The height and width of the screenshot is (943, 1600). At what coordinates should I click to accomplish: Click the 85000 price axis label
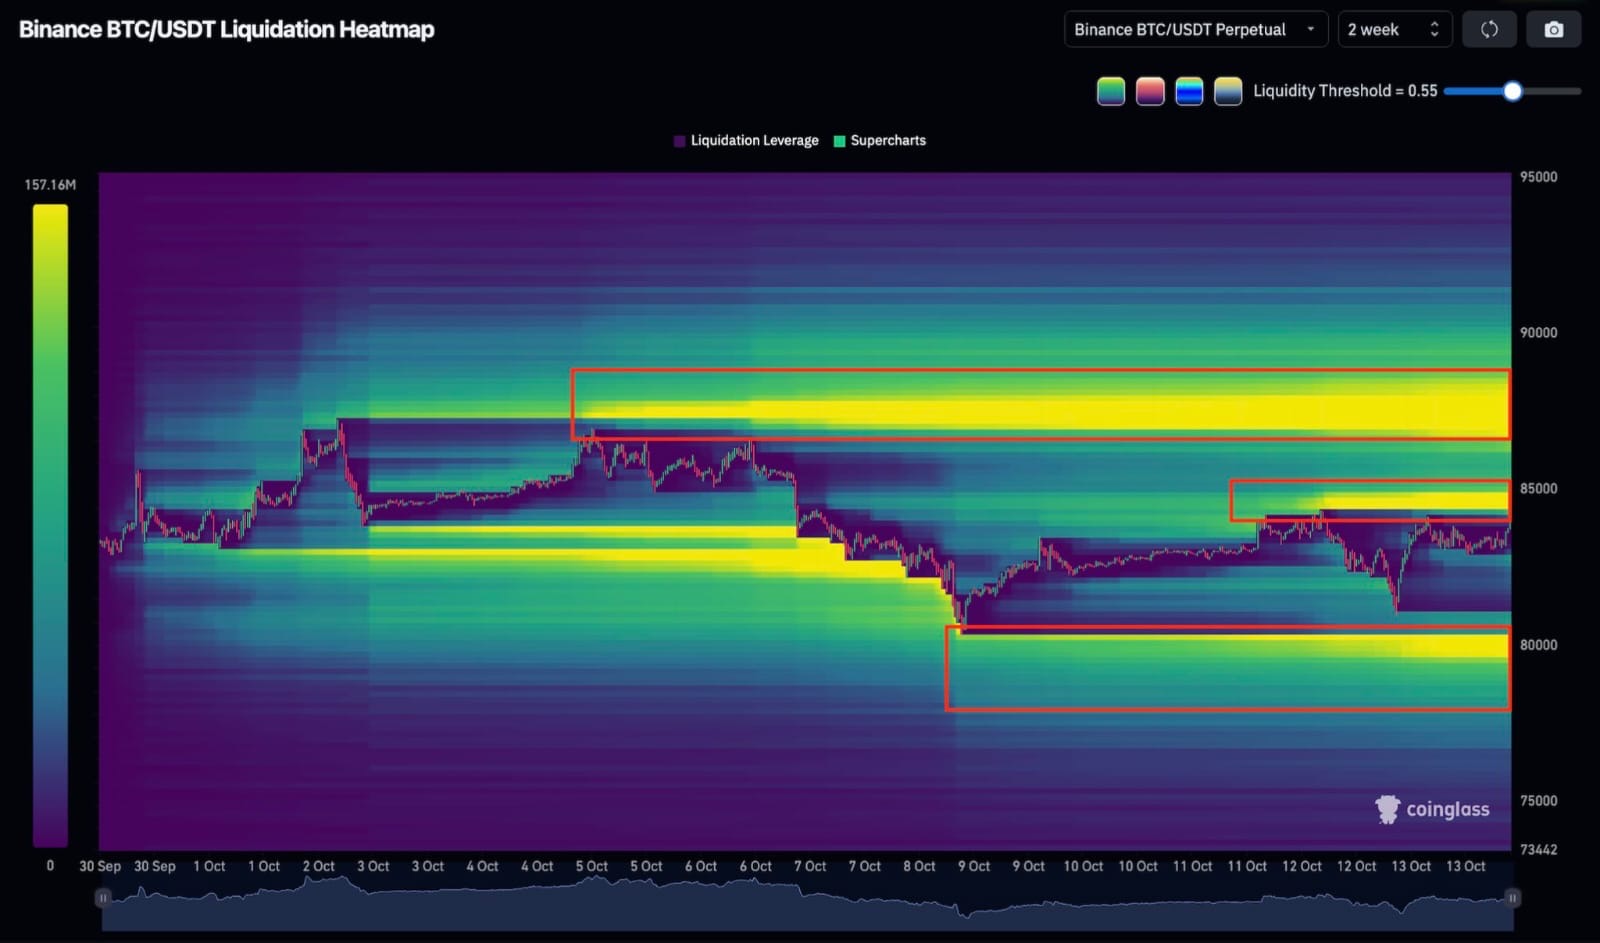pyautogui.click(x=1538, y=489)
